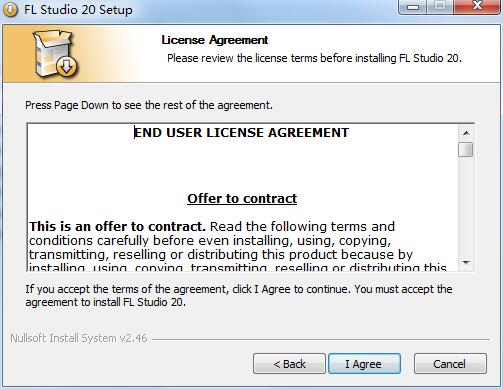Click the underlined Offer to contract heading
The image size is (503, 389).
point(242,198)
